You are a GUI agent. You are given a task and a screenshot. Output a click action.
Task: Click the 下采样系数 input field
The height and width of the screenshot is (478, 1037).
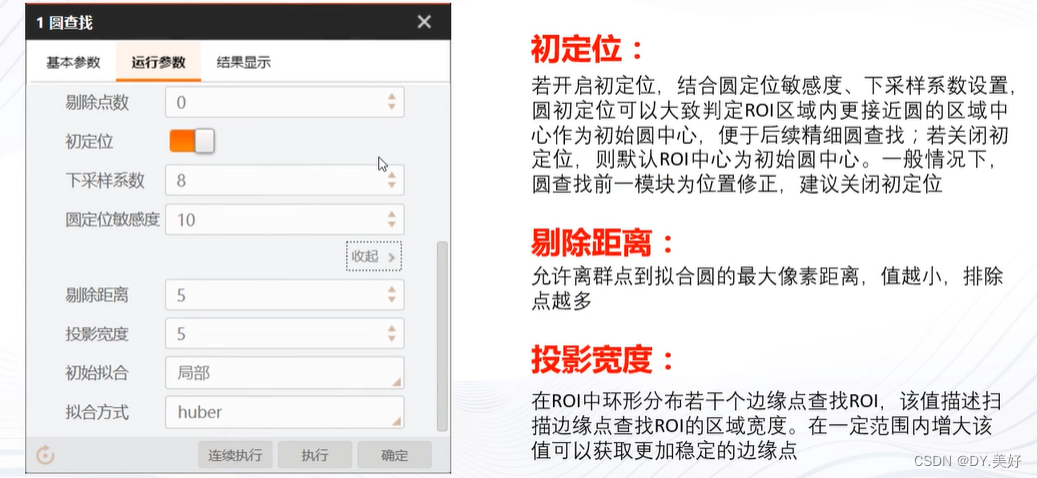click(284, 180)
